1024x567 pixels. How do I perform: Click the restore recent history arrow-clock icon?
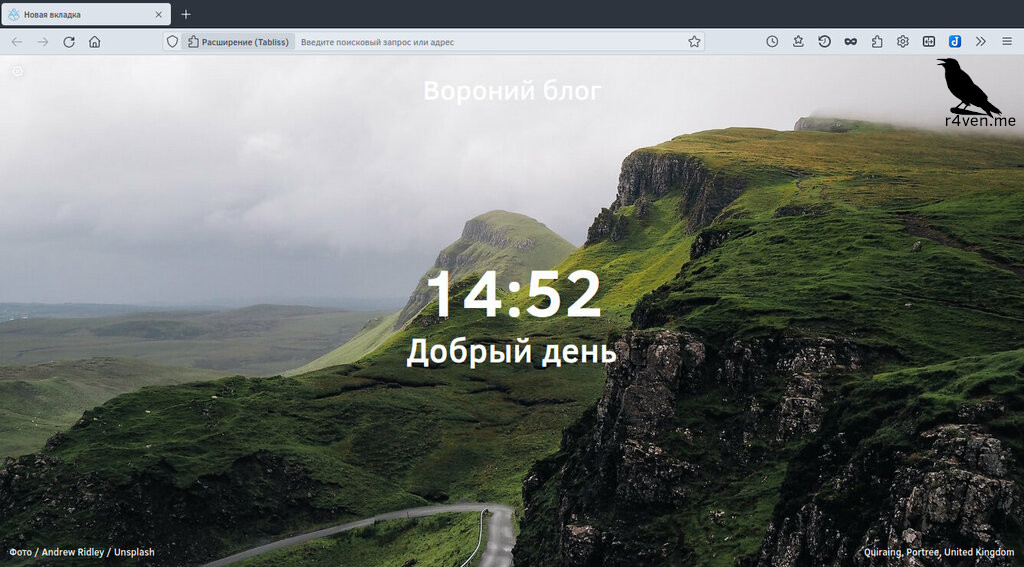824,42
